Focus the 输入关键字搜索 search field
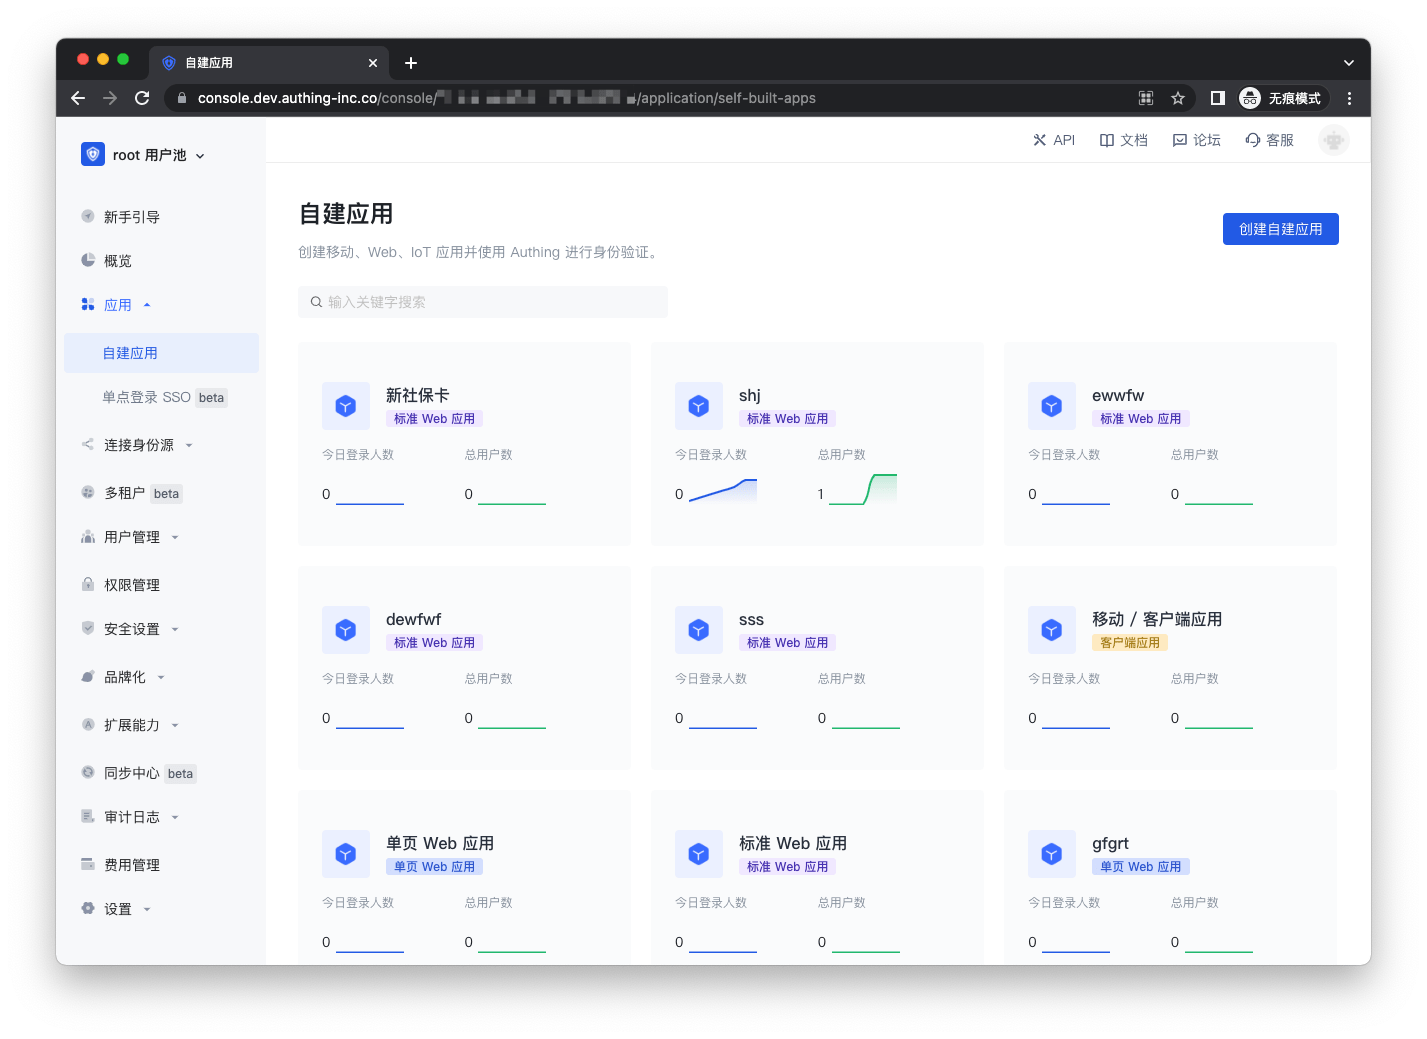The image size is (1427, 1039). pyautogui.click(x=483, y=302)
